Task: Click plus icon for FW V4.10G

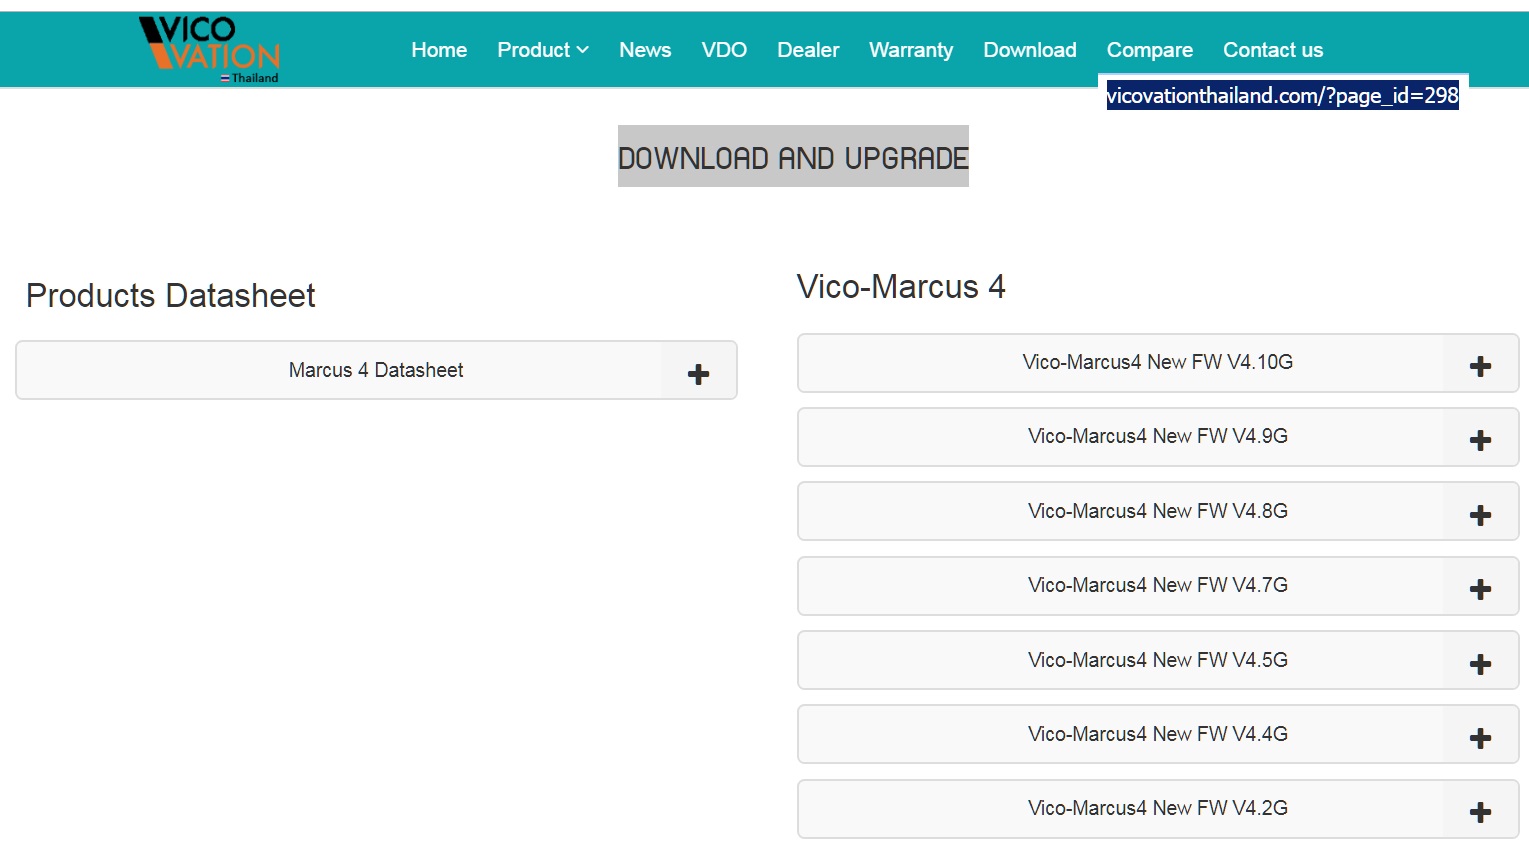Action: click(x=1480, y=366)
